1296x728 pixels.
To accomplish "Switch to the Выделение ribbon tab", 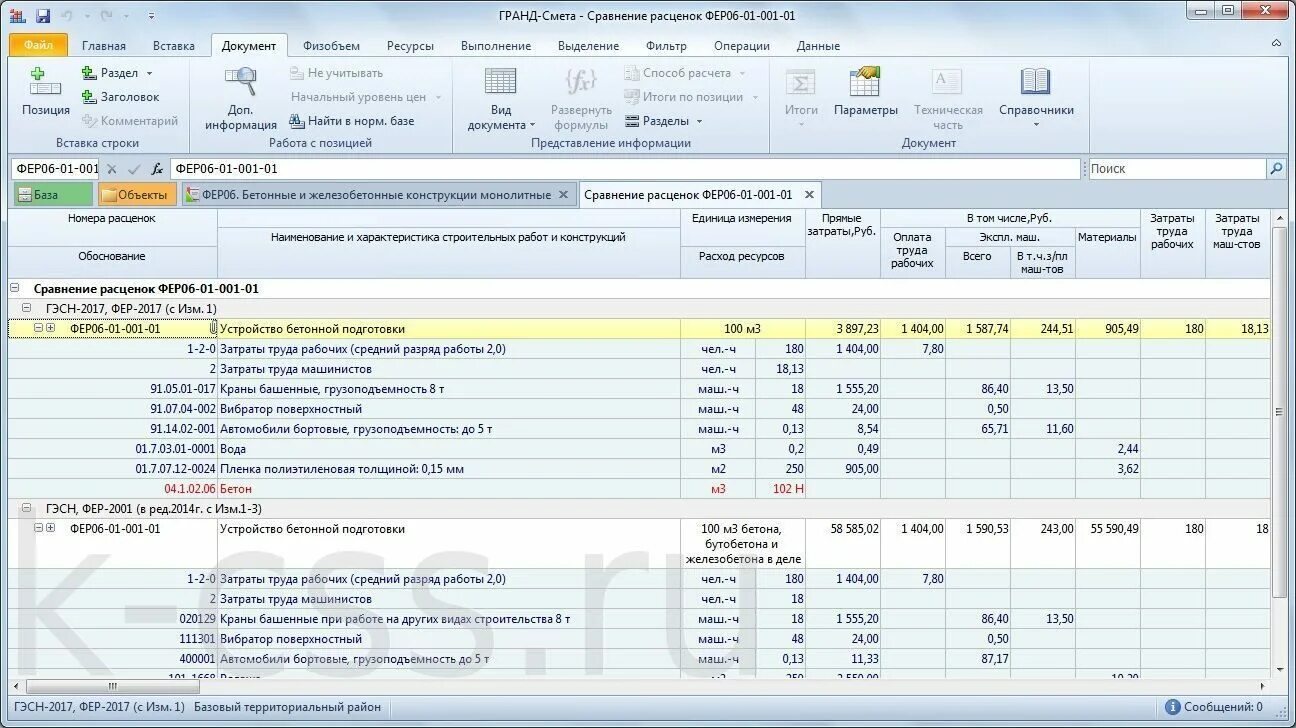I will 588,46.
